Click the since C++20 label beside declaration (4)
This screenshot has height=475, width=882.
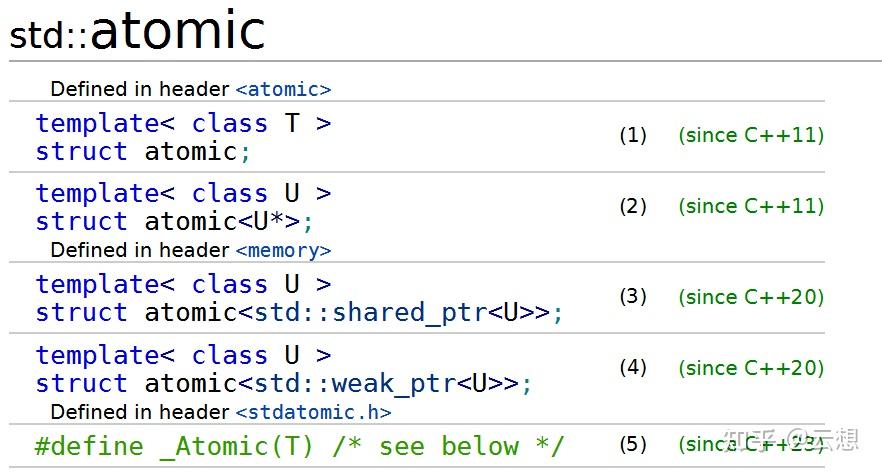pyautogui.click(x=751, y=367)
